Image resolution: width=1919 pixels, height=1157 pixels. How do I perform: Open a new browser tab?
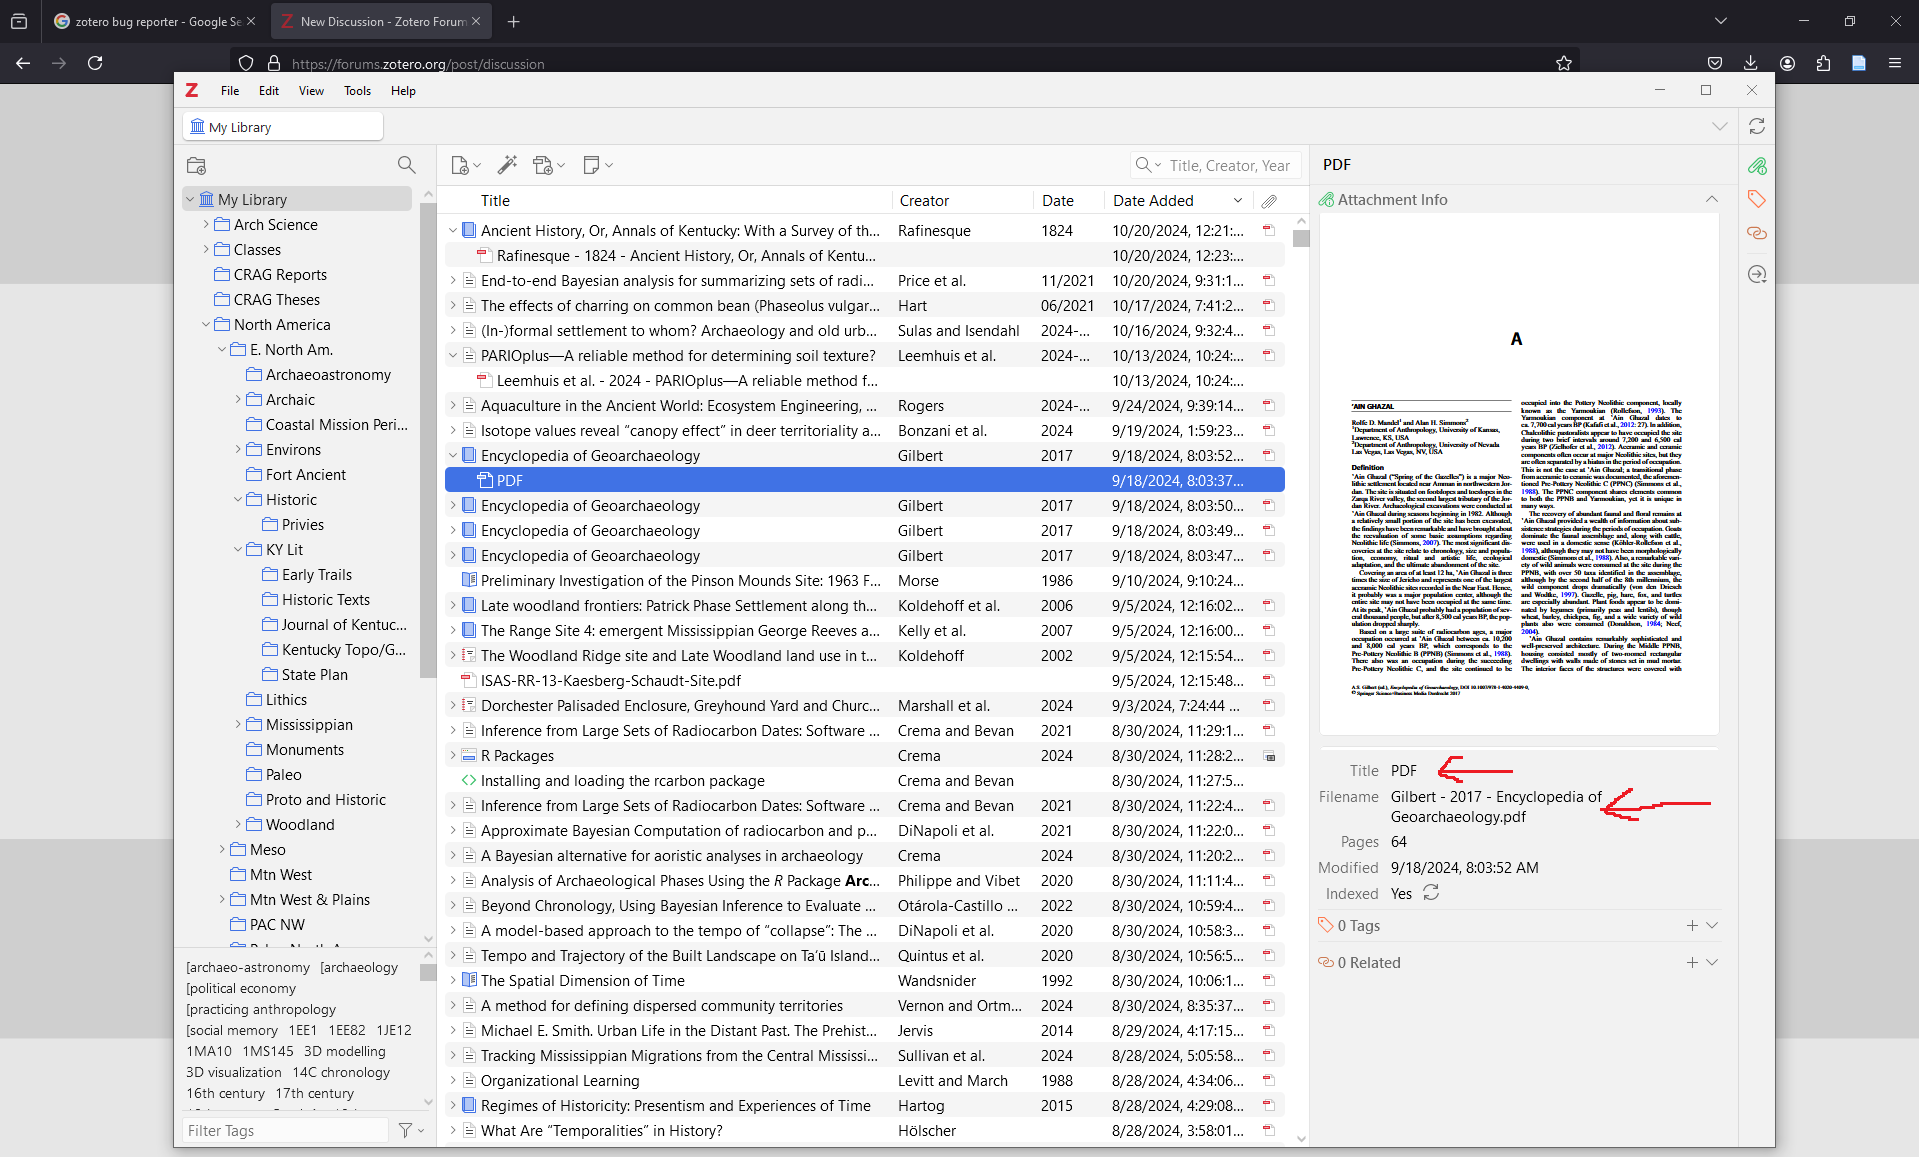coord(513,21)
